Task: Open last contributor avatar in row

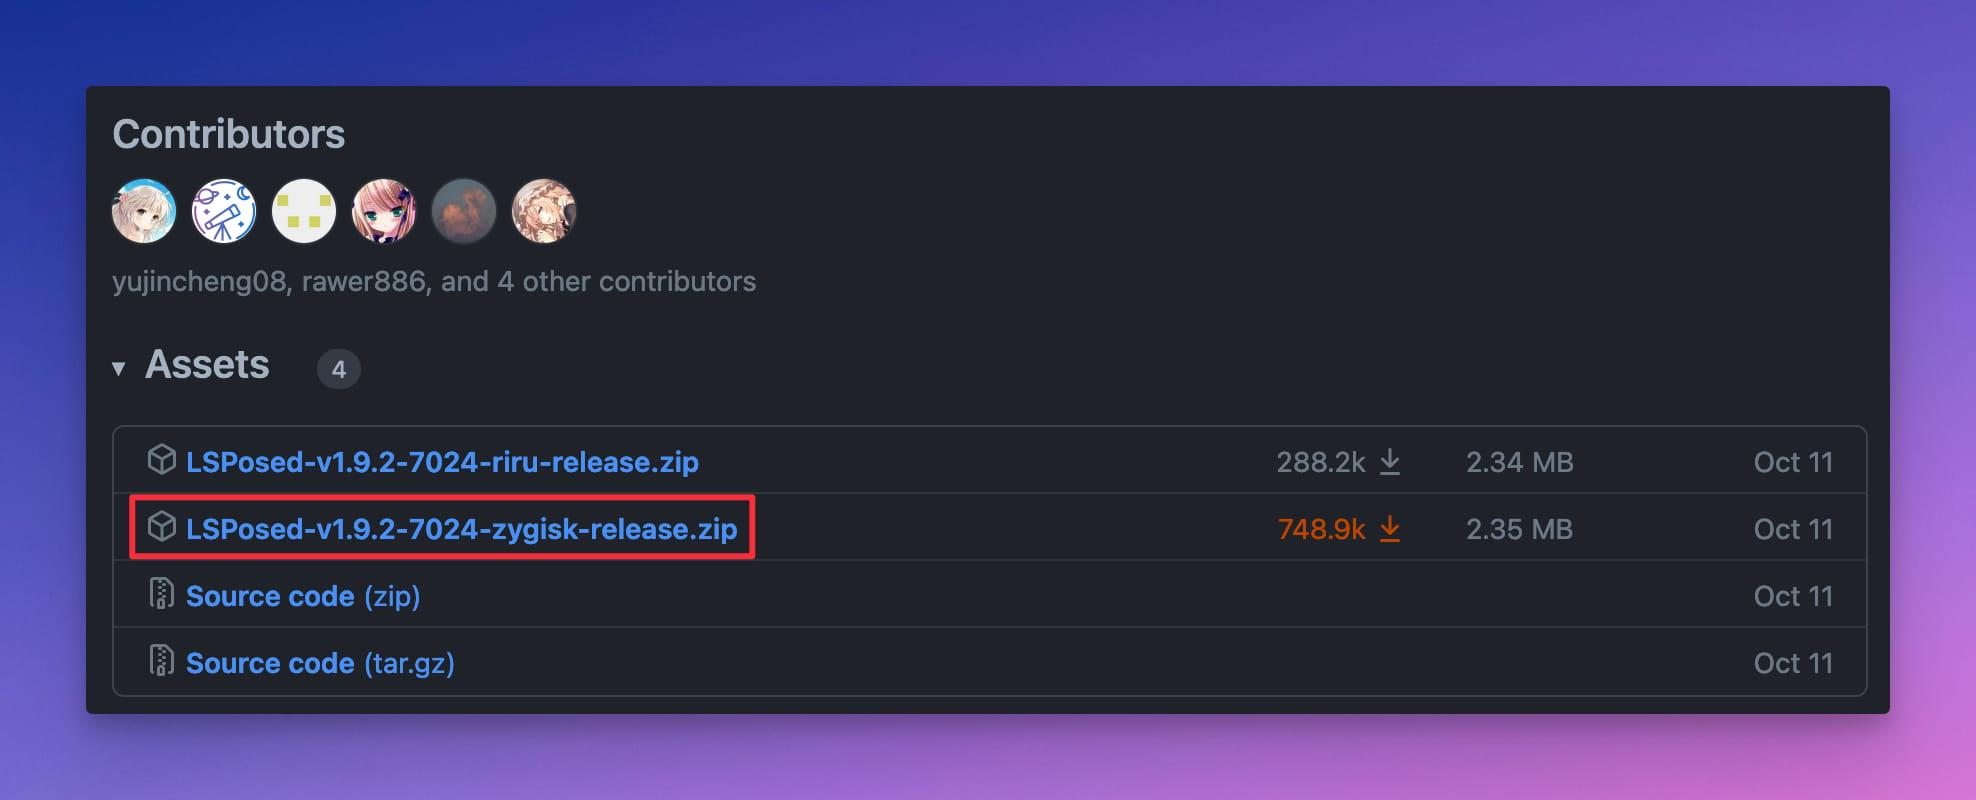Action: (x=544, y=211)
